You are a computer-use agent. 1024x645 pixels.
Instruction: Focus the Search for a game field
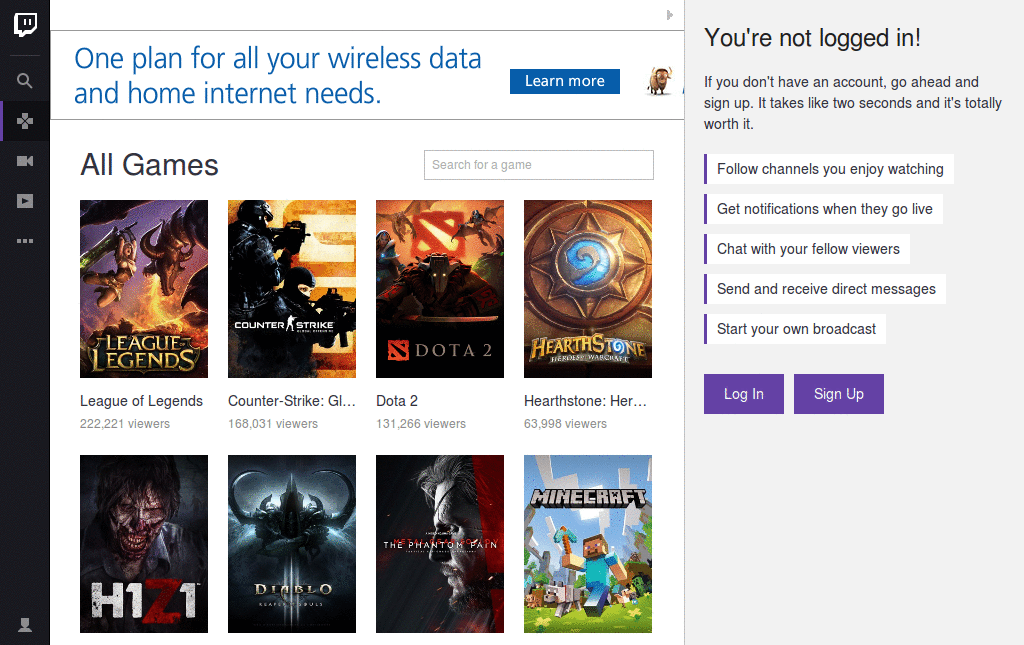539,165
